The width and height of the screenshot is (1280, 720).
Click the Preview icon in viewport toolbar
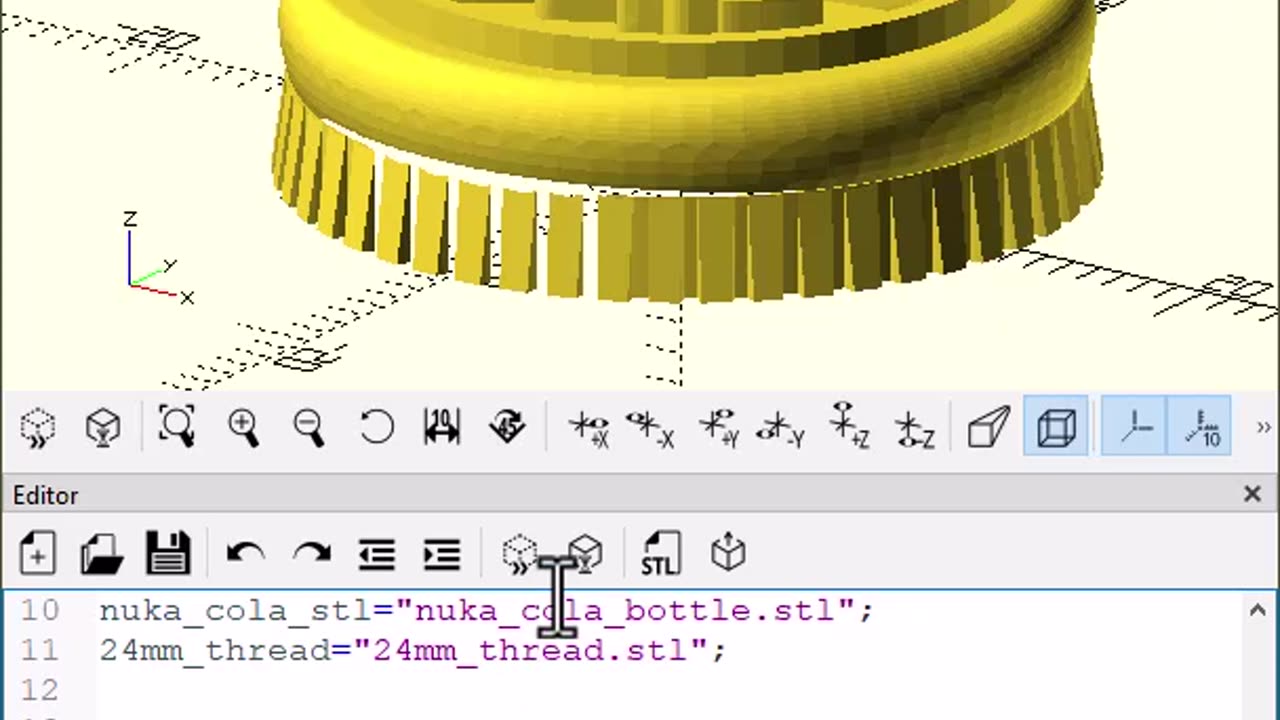[x=37, y=428]
